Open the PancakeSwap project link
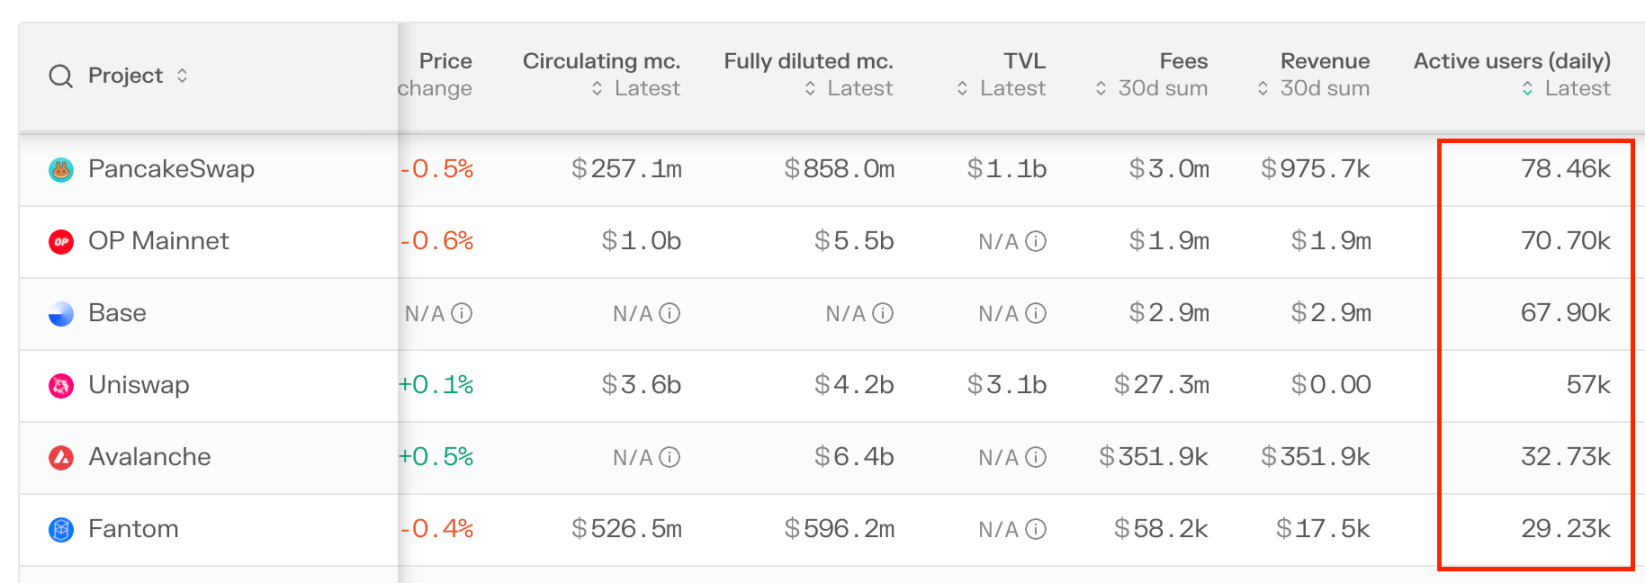The height and width of the screenshot is (583, 1645). [171, 169]
